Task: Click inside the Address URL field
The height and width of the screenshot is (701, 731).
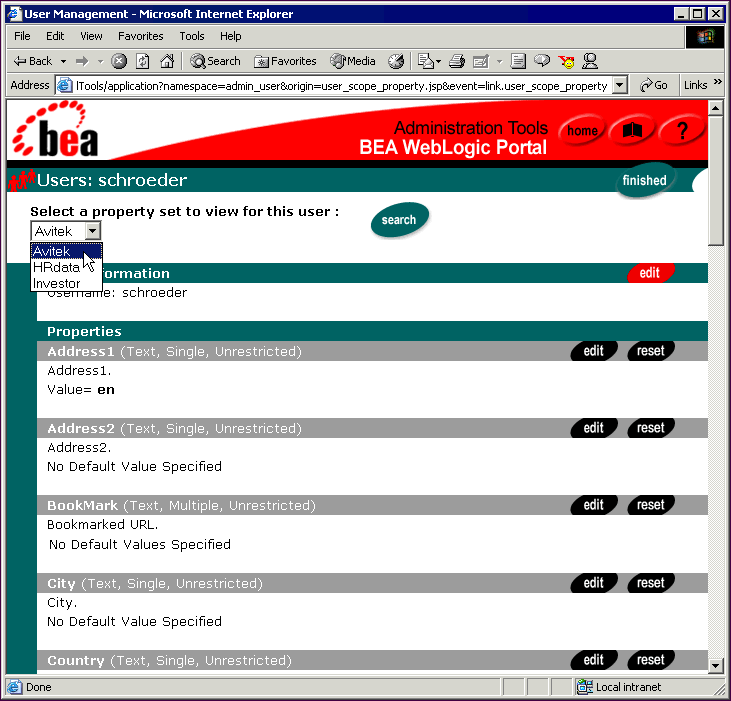Action: tap(342, 86)
